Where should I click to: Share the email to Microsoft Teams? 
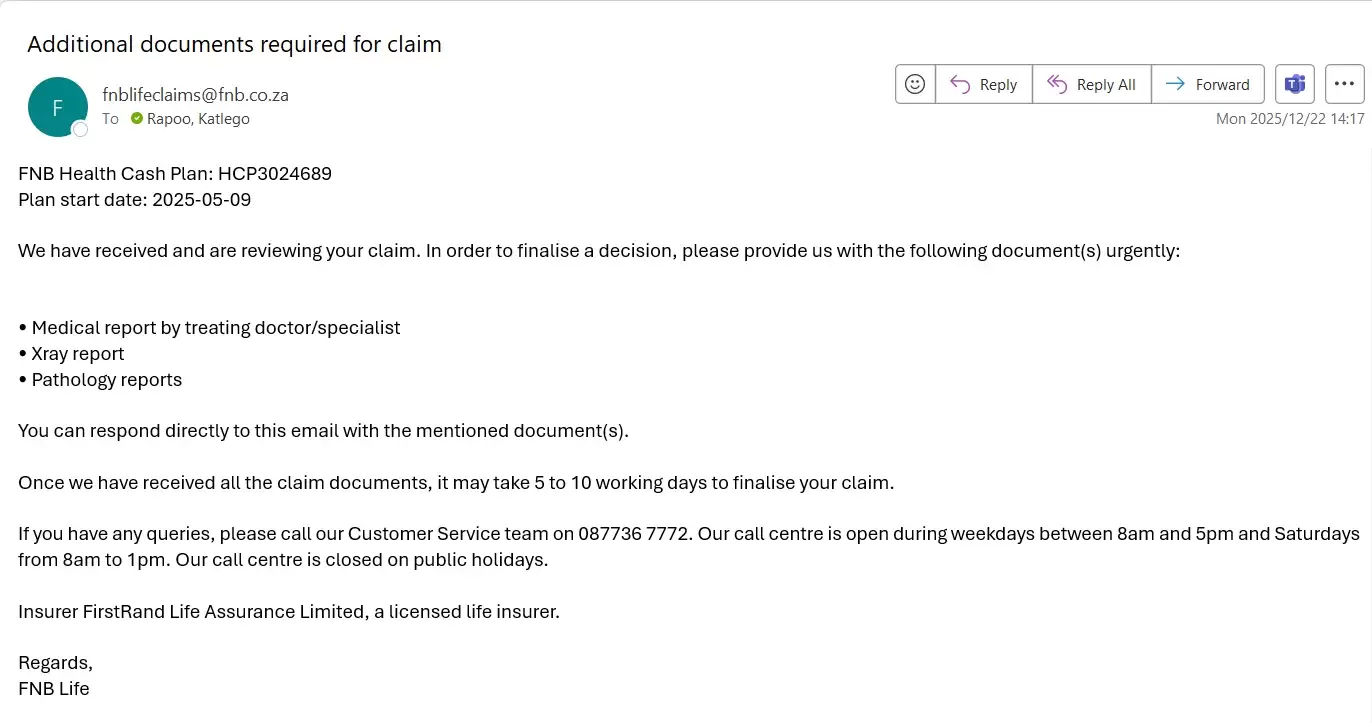1295,85
